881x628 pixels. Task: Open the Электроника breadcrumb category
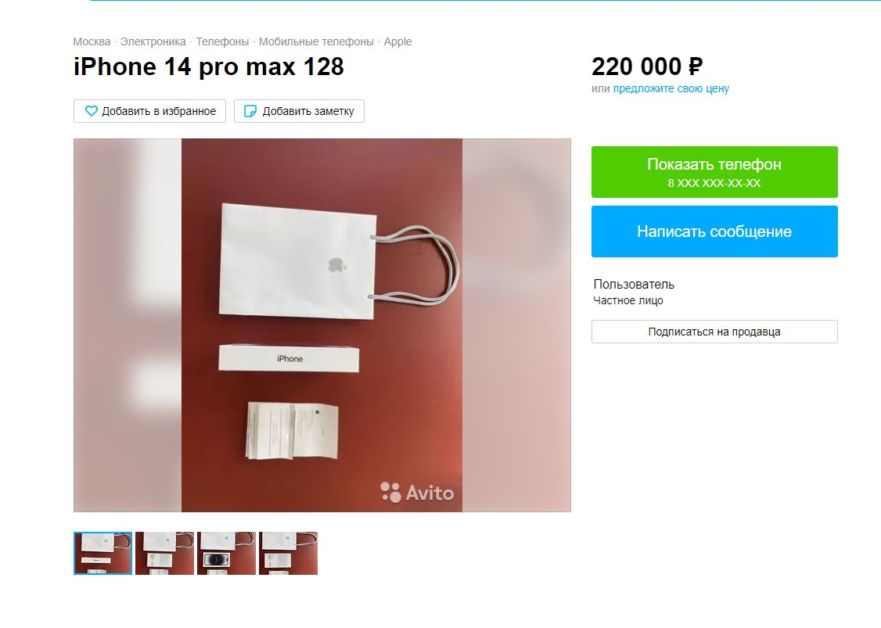(x=153, y=42)
